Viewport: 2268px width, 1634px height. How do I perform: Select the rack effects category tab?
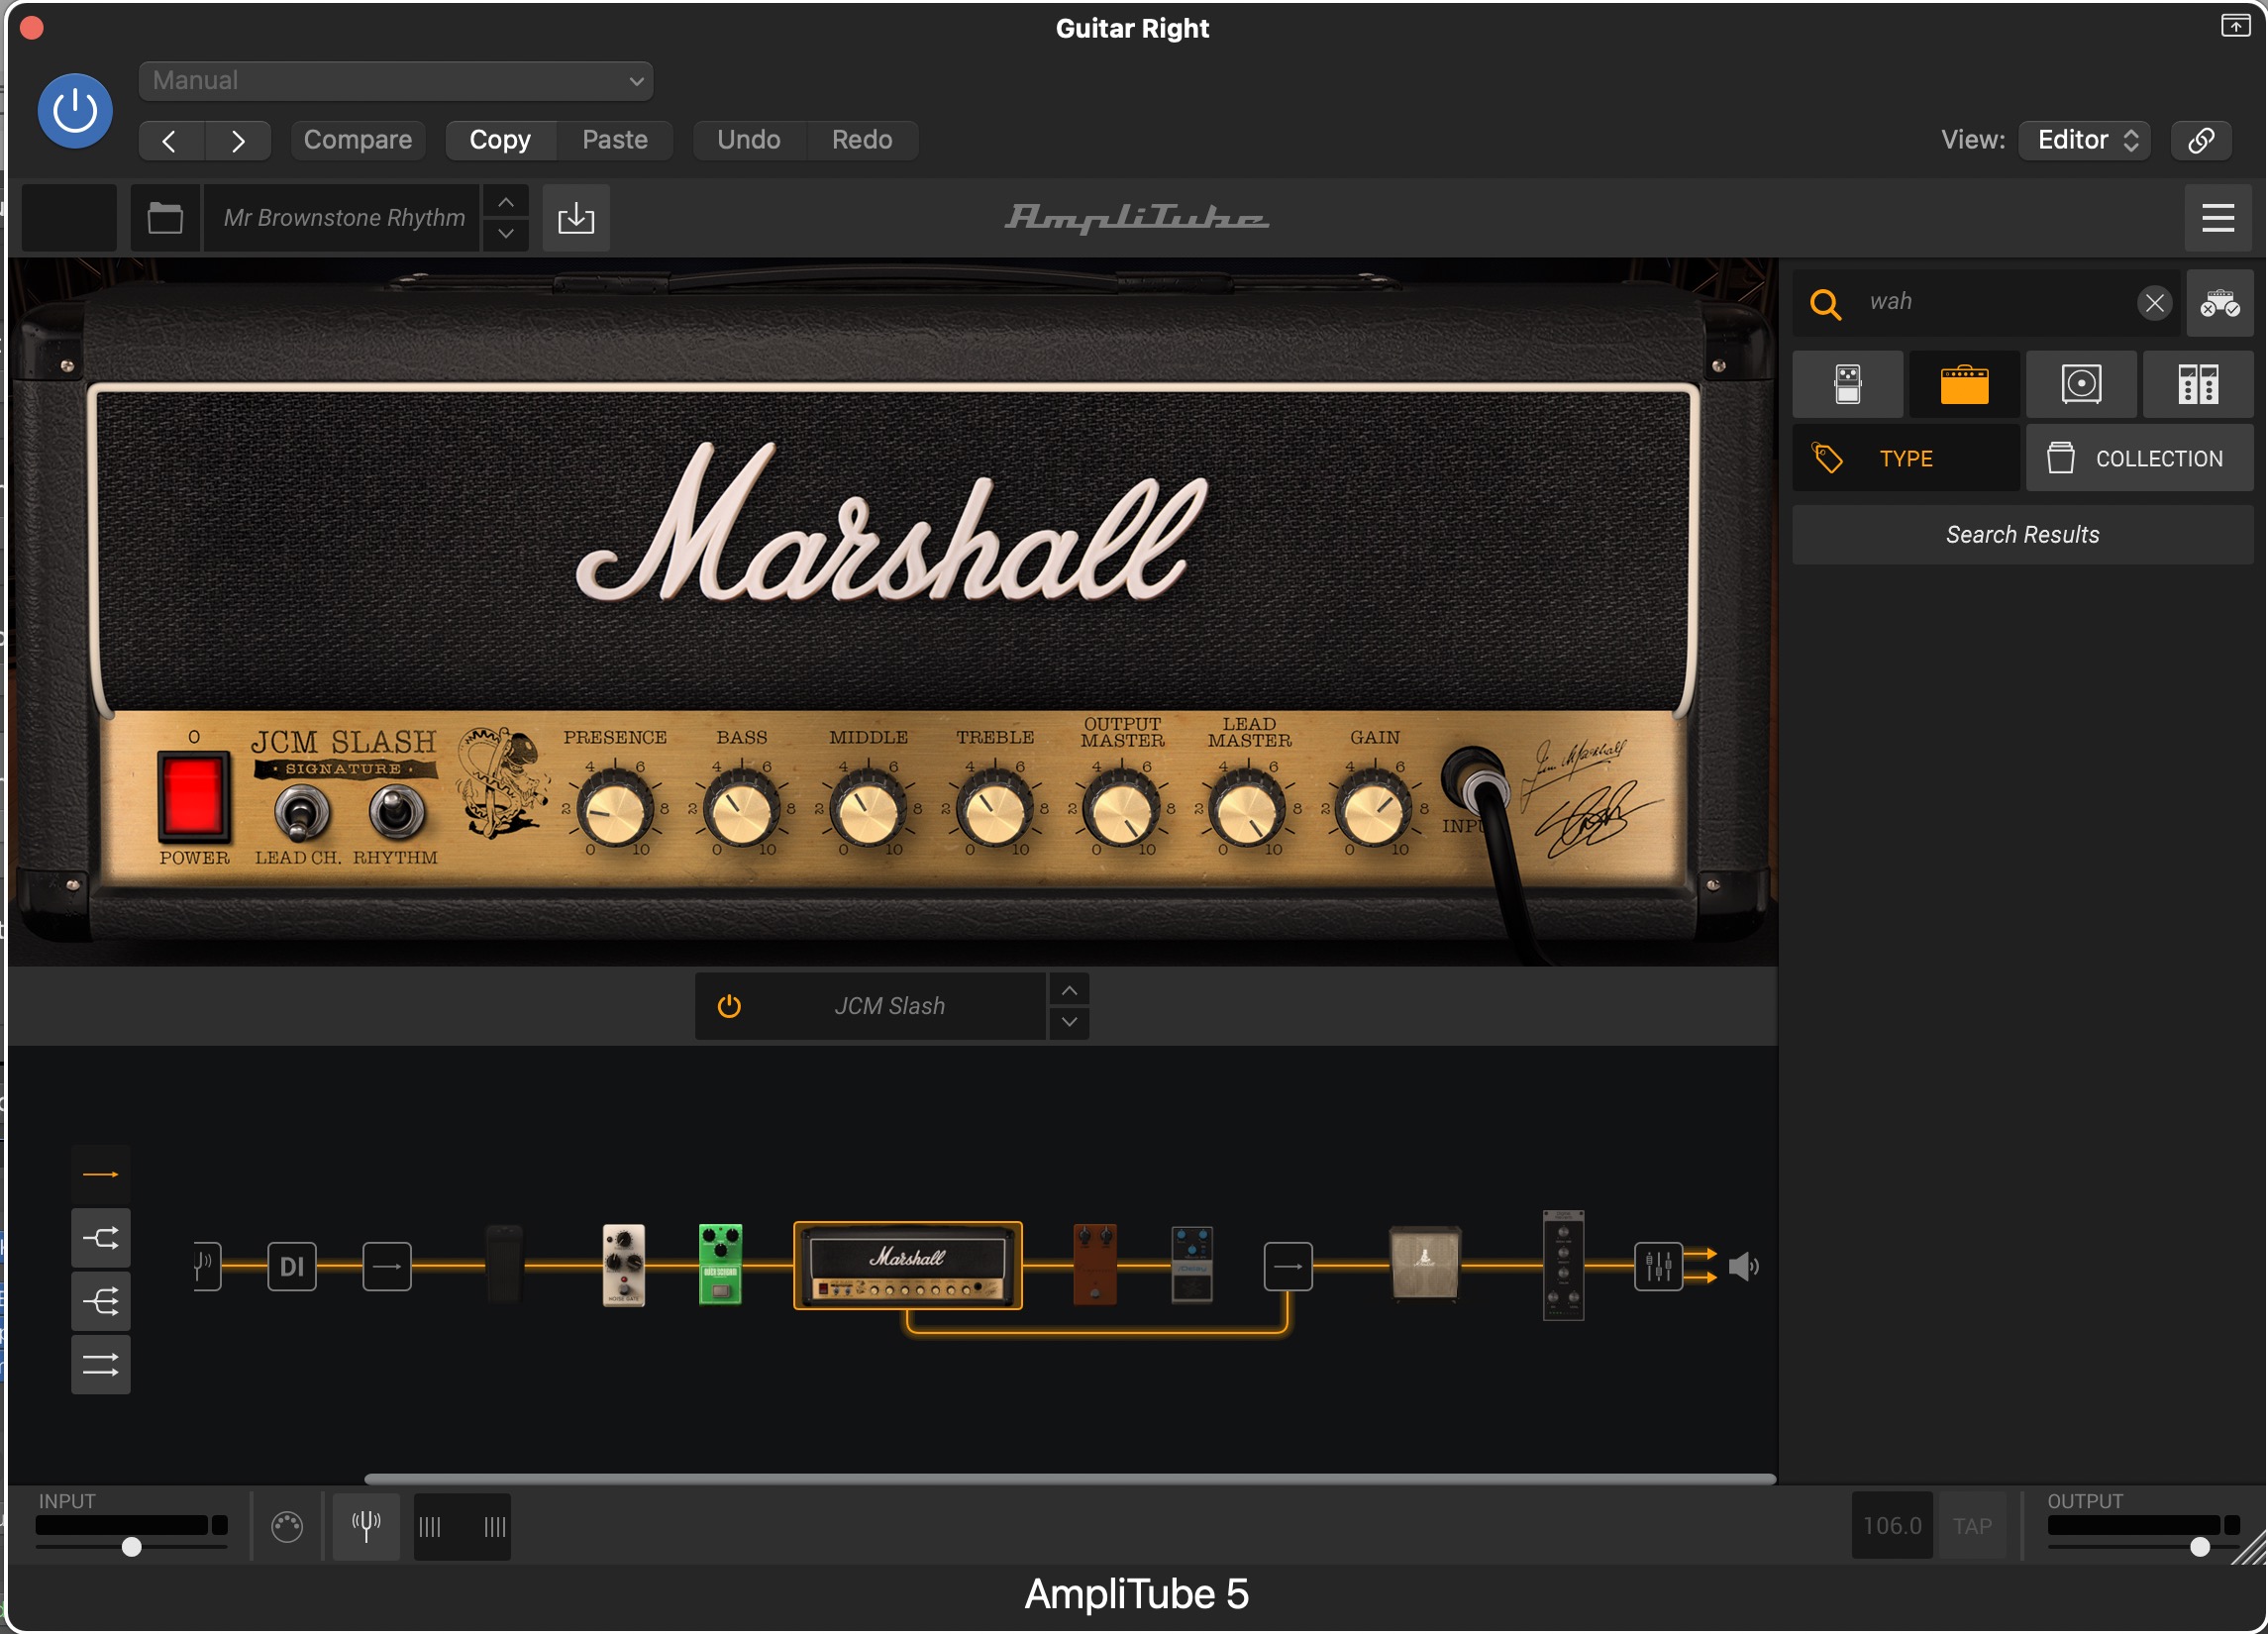point(2198,384)
